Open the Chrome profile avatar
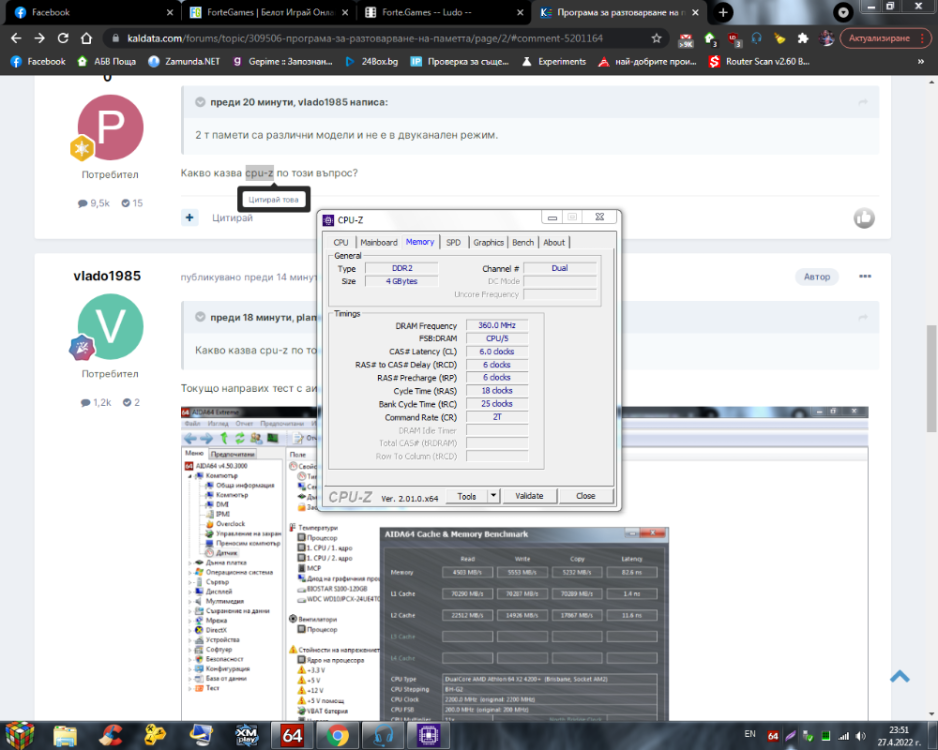 coord(827,38)
